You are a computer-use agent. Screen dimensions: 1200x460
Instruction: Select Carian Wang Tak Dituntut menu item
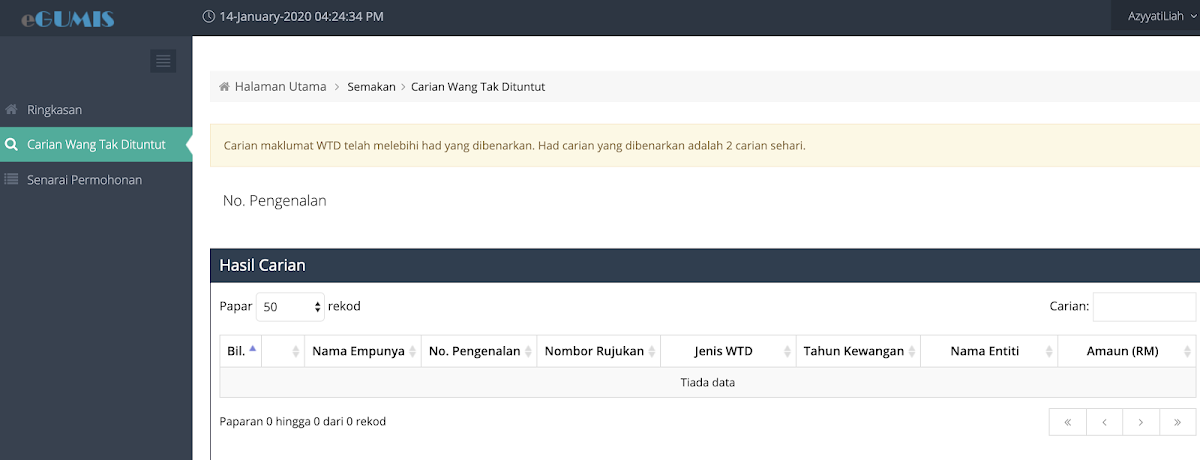96,144
